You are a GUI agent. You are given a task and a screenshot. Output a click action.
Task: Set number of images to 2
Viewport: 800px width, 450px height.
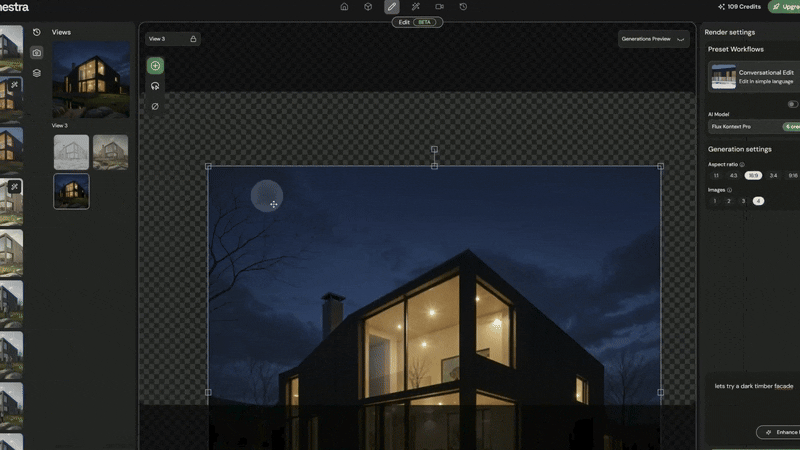729,201
